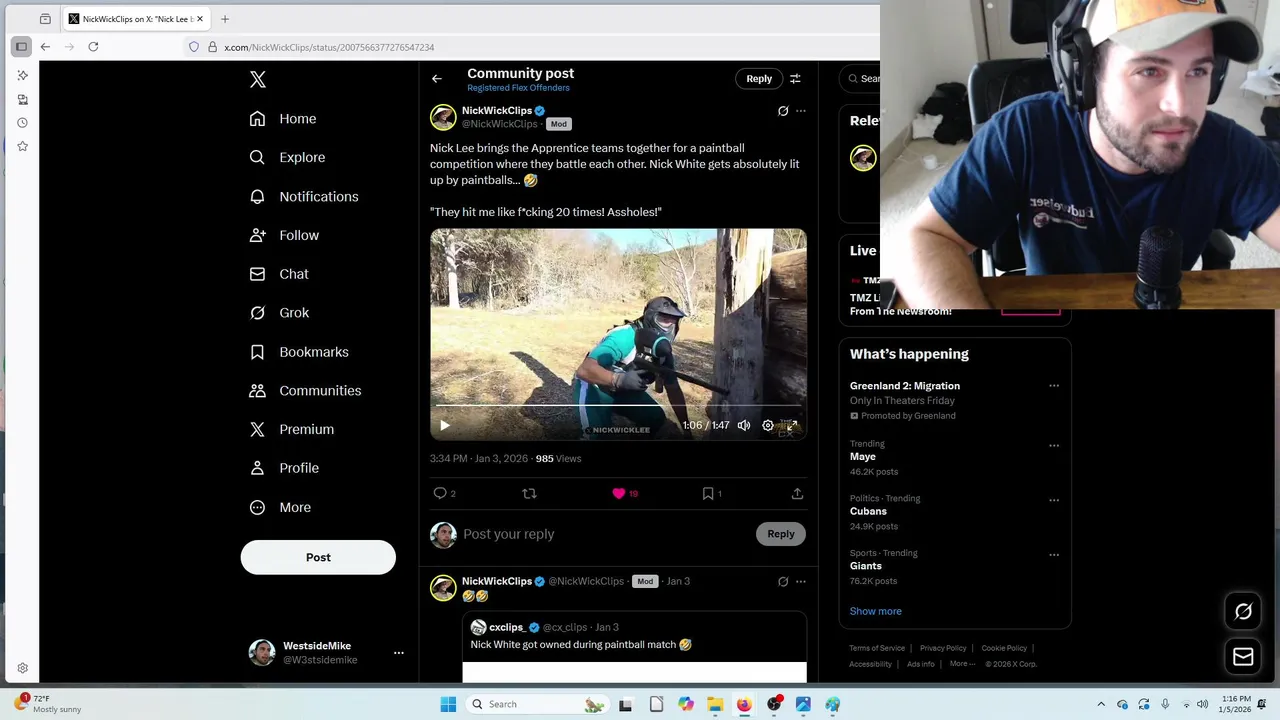Viewport: 1280px width, 720px height.
Task: Open reply sorting filter icon
Action: pyautogui.click(x=795, y=78)
